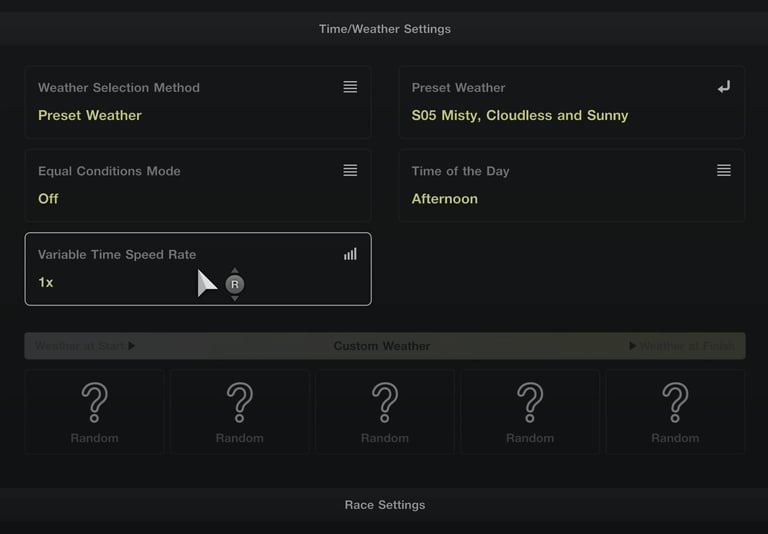Click the bars icon in Variable Time Speed Rate
768x534 pixels.
click(350, 254)
